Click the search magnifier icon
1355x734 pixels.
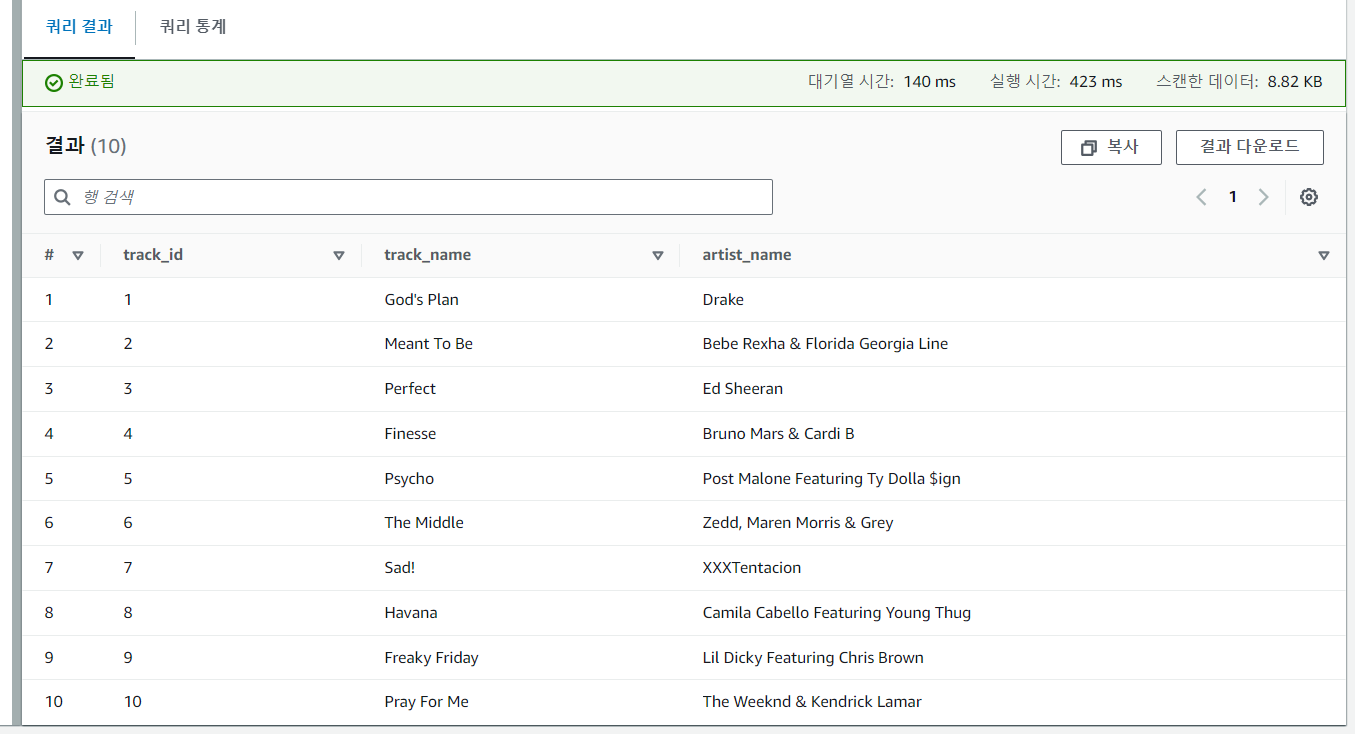[62, 197]
